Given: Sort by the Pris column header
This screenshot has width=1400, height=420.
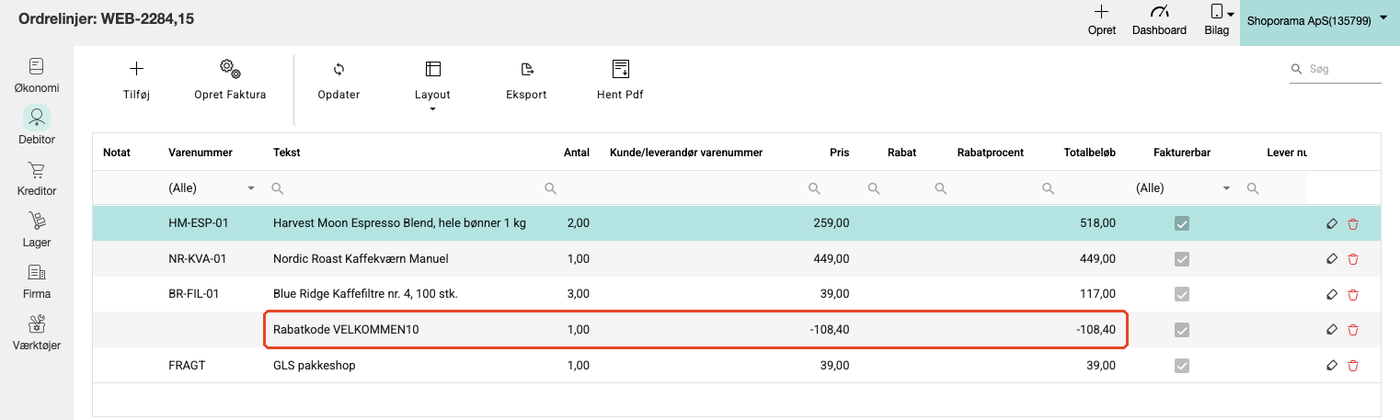Looking at the screenshot, I should (x=839, y=152).
